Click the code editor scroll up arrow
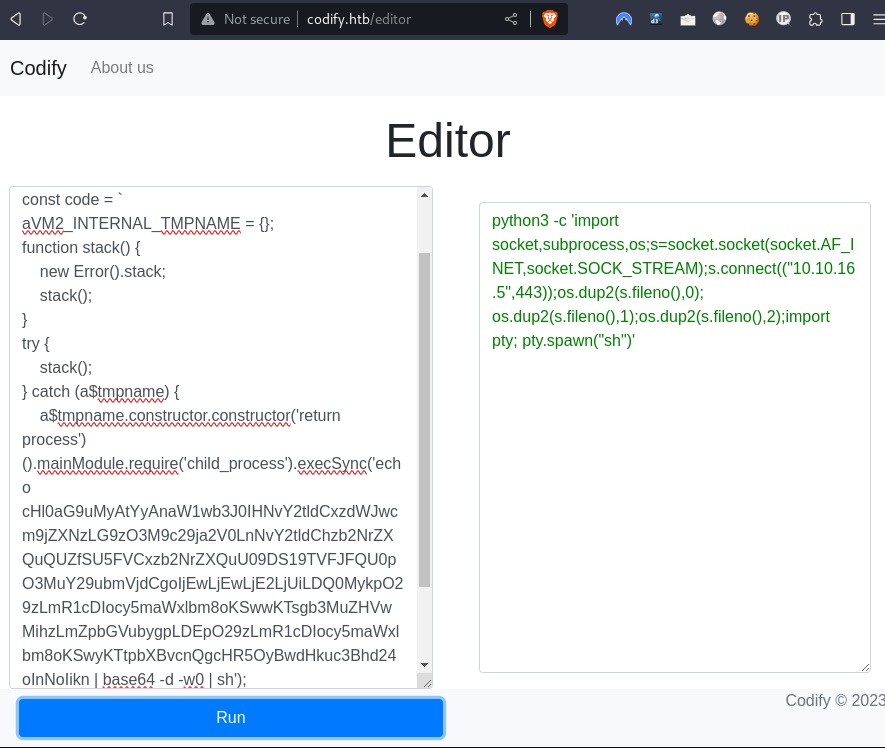The image size is (885, 748). pyautogui.click(x=424, y=195)
